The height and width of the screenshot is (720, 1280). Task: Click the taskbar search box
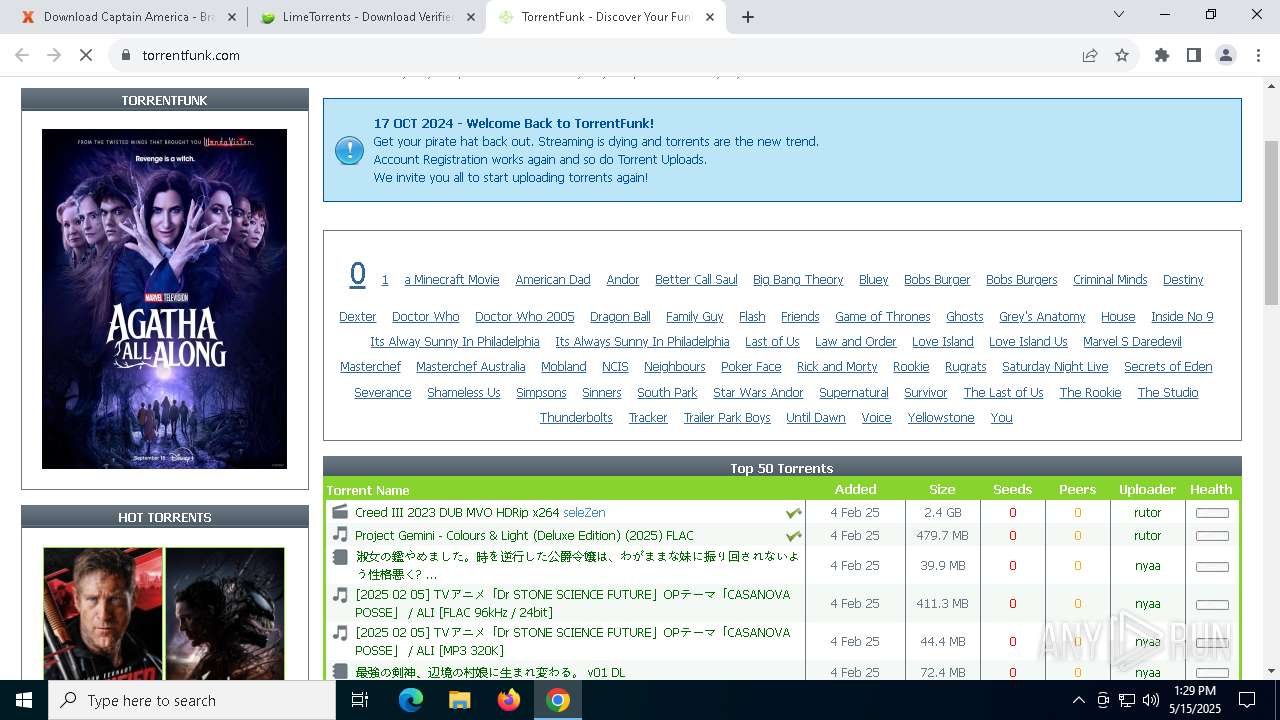192,700
